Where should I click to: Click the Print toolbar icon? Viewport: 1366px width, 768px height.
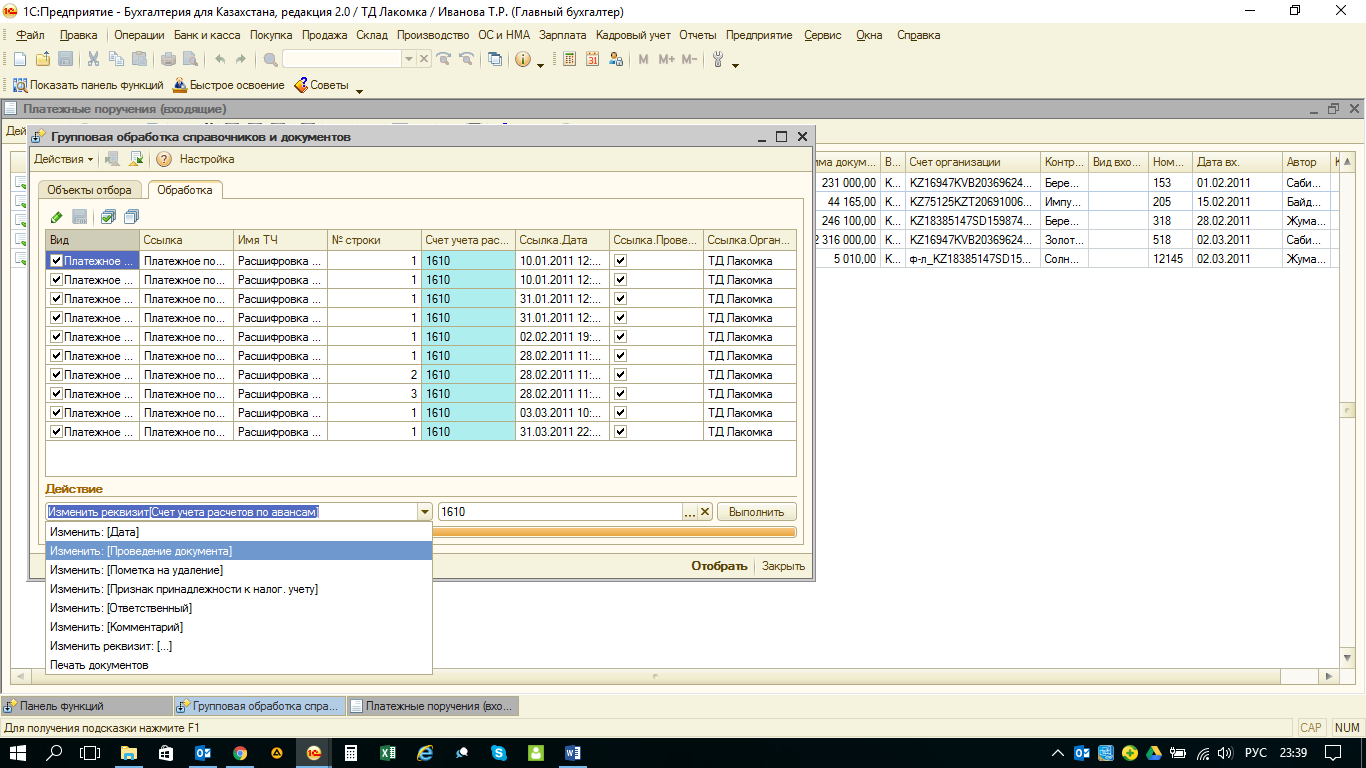[169, 60]
